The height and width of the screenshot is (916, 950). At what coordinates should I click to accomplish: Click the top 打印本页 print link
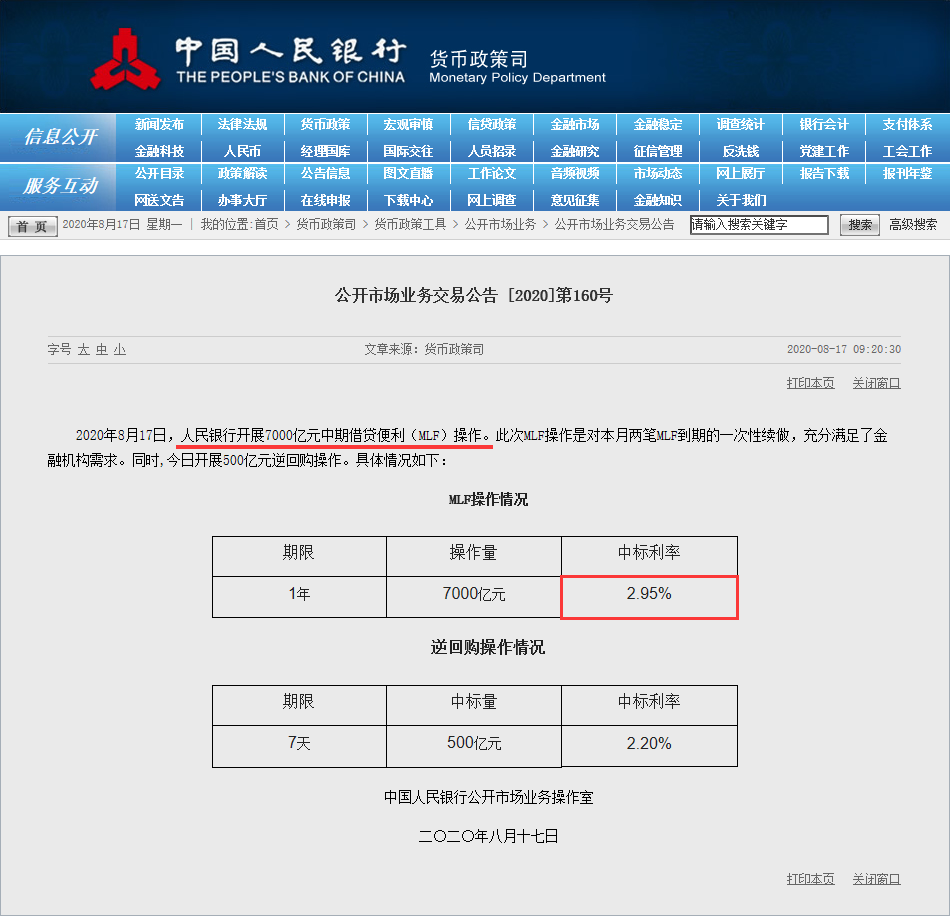[810, 383]
